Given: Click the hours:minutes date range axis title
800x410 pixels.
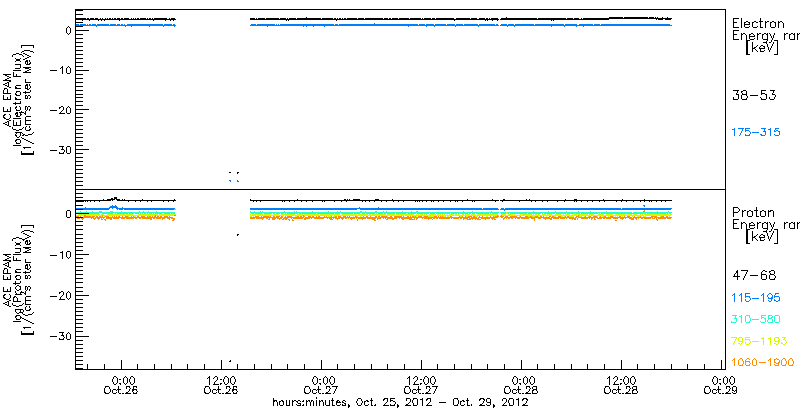Looking at the screenshot, I should point(400,402).
